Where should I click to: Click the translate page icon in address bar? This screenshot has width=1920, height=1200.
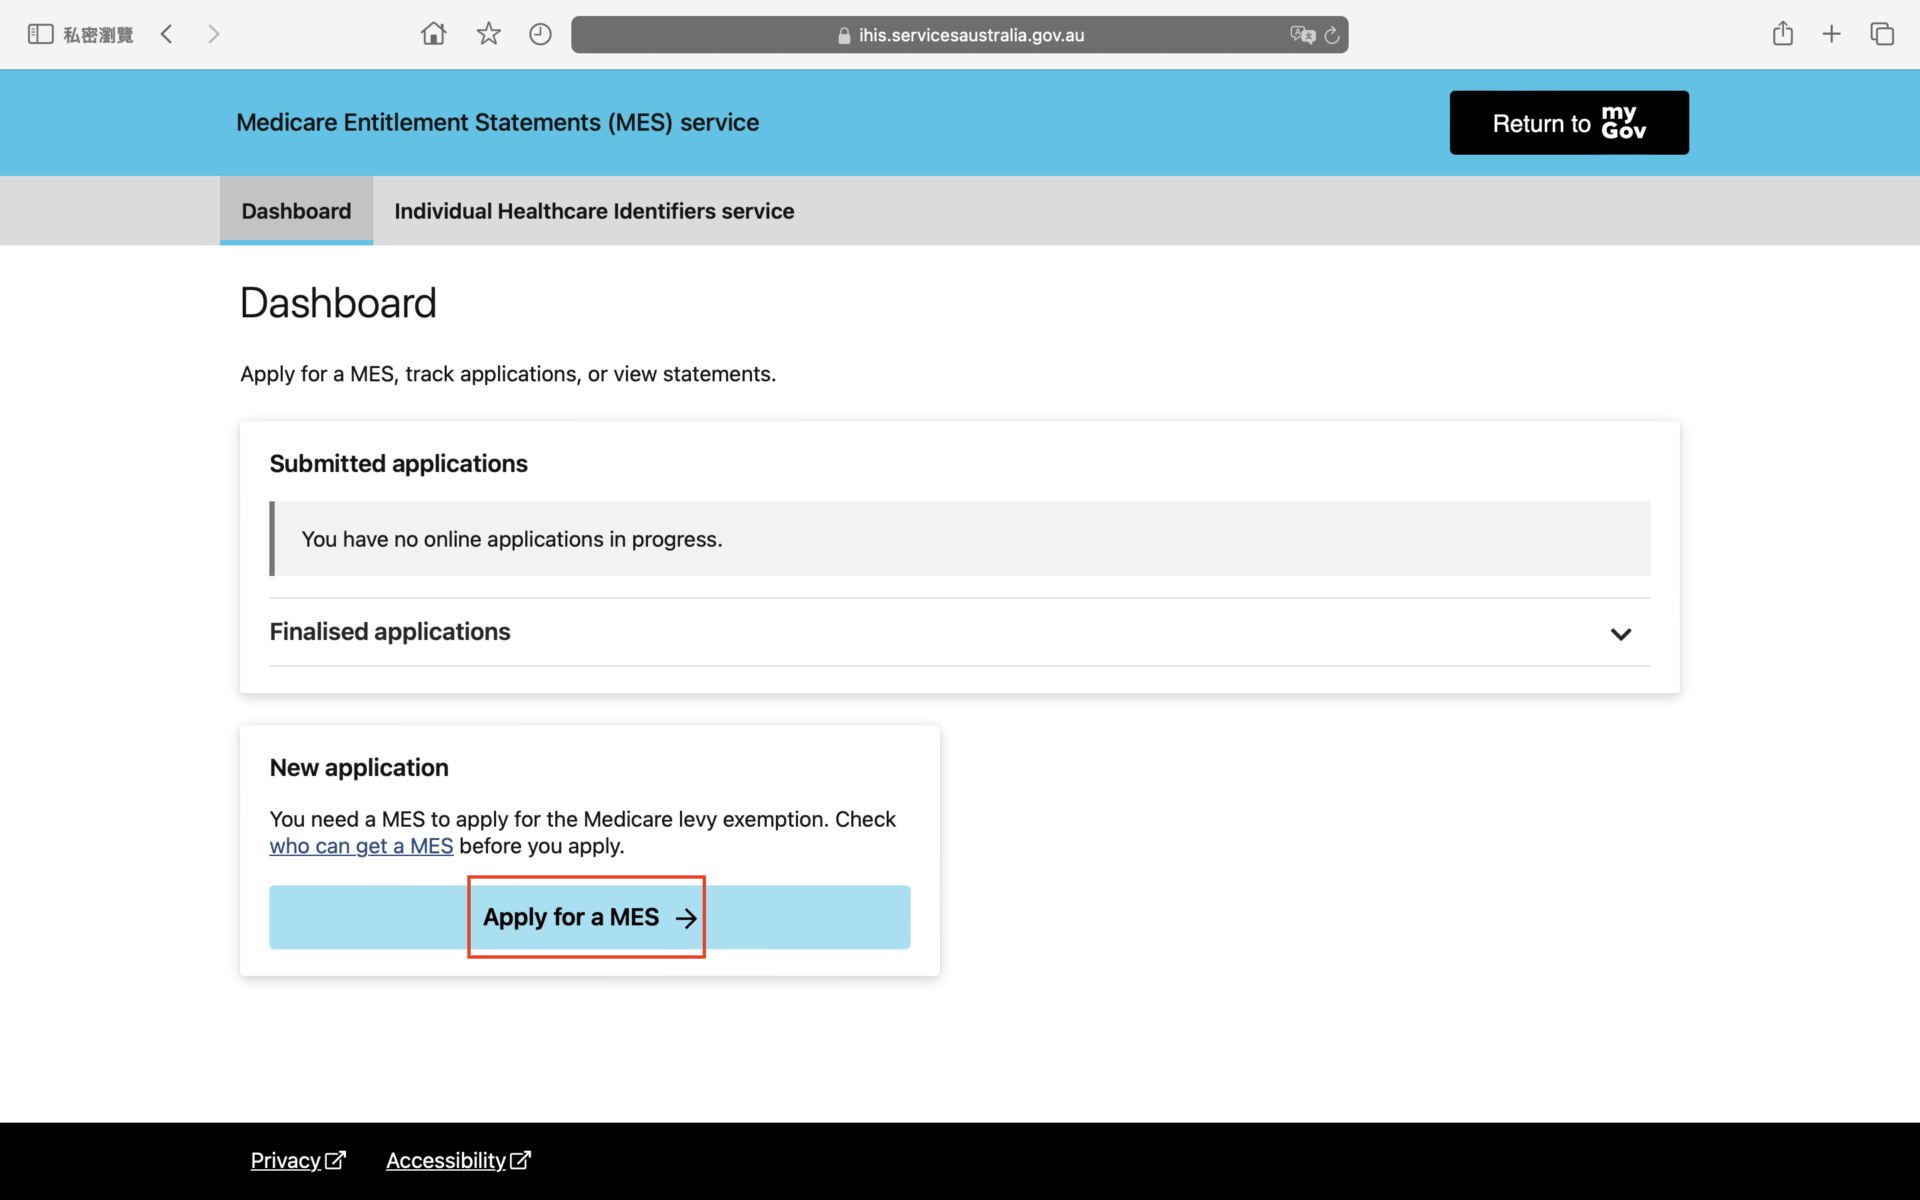coord(1301,35)
